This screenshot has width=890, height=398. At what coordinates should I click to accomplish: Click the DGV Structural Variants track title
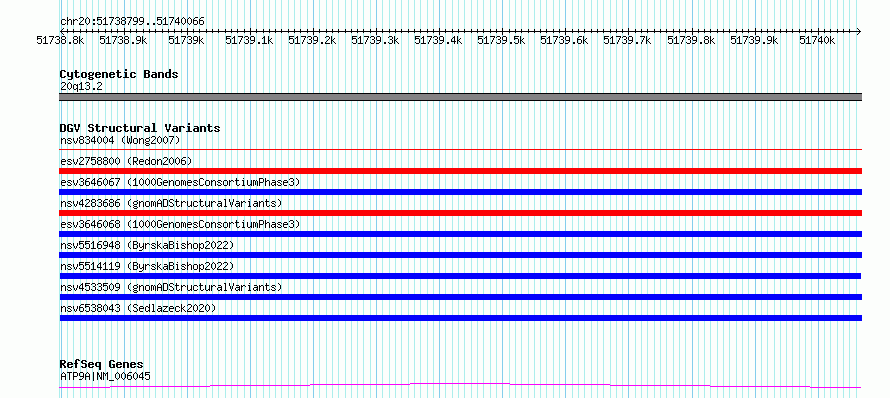pos(140,128)
